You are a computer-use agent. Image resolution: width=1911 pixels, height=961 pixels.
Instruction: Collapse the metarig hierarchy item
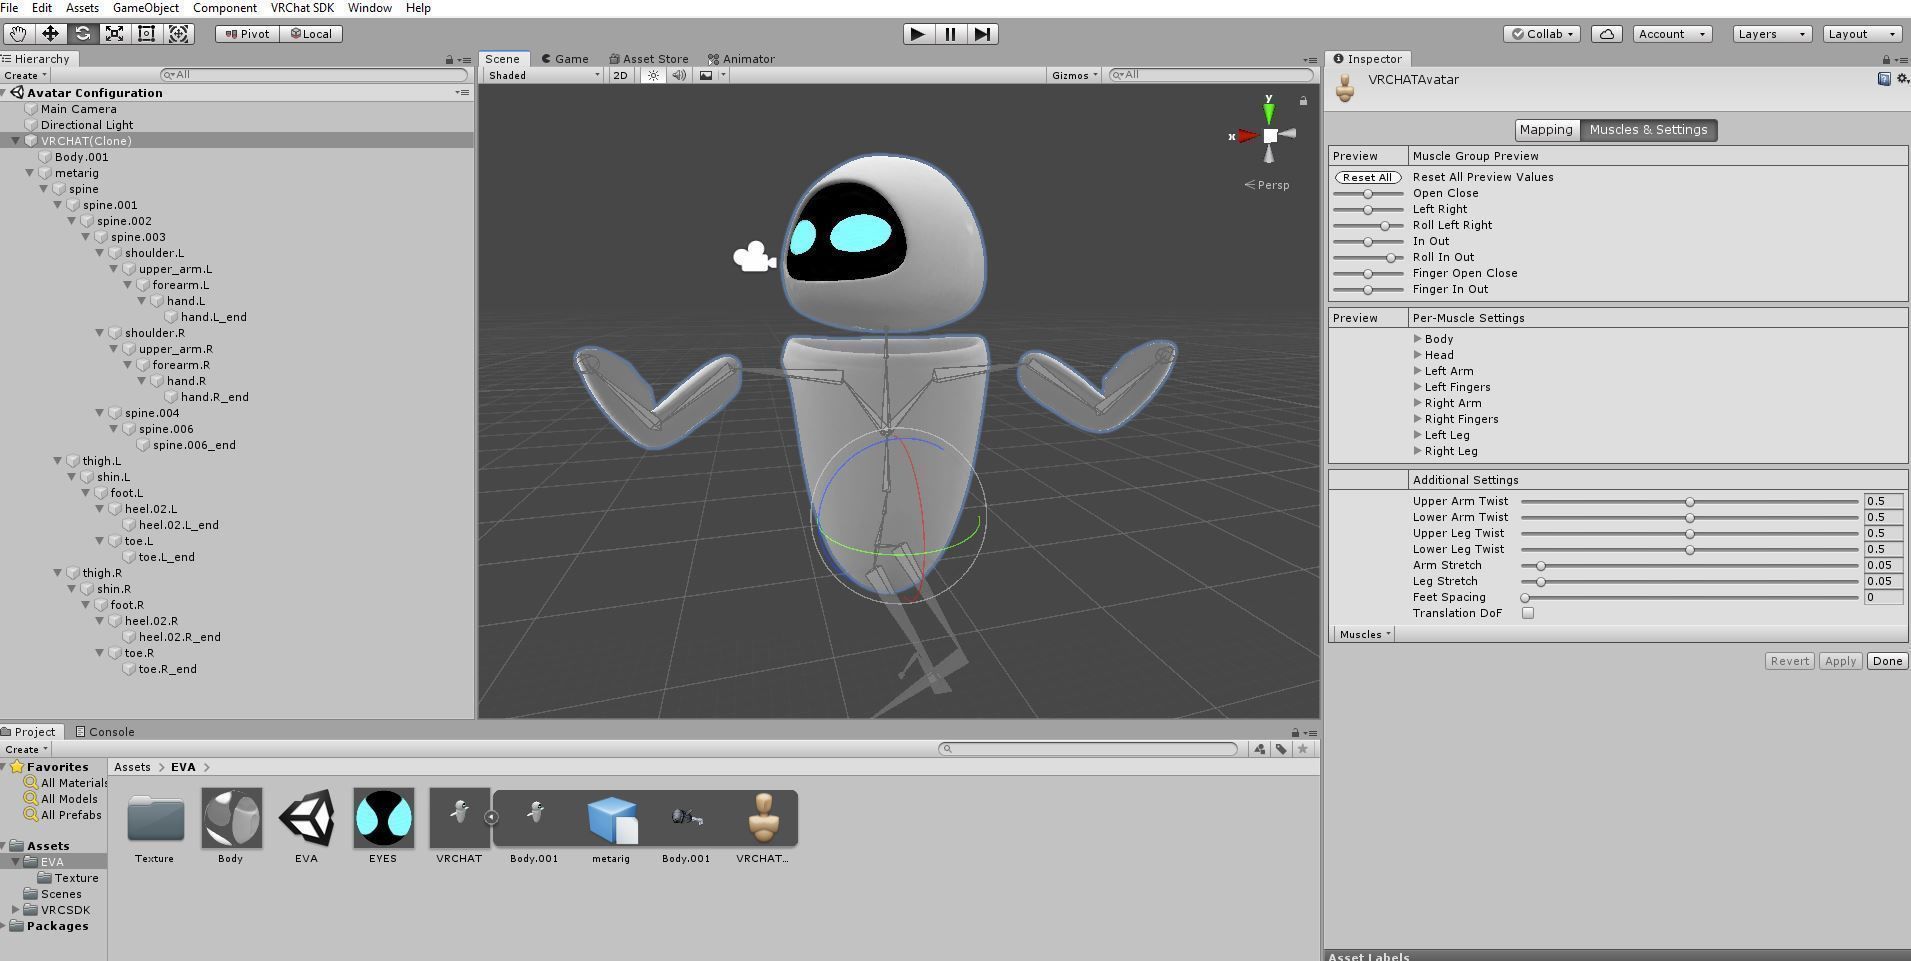[30, 173]
